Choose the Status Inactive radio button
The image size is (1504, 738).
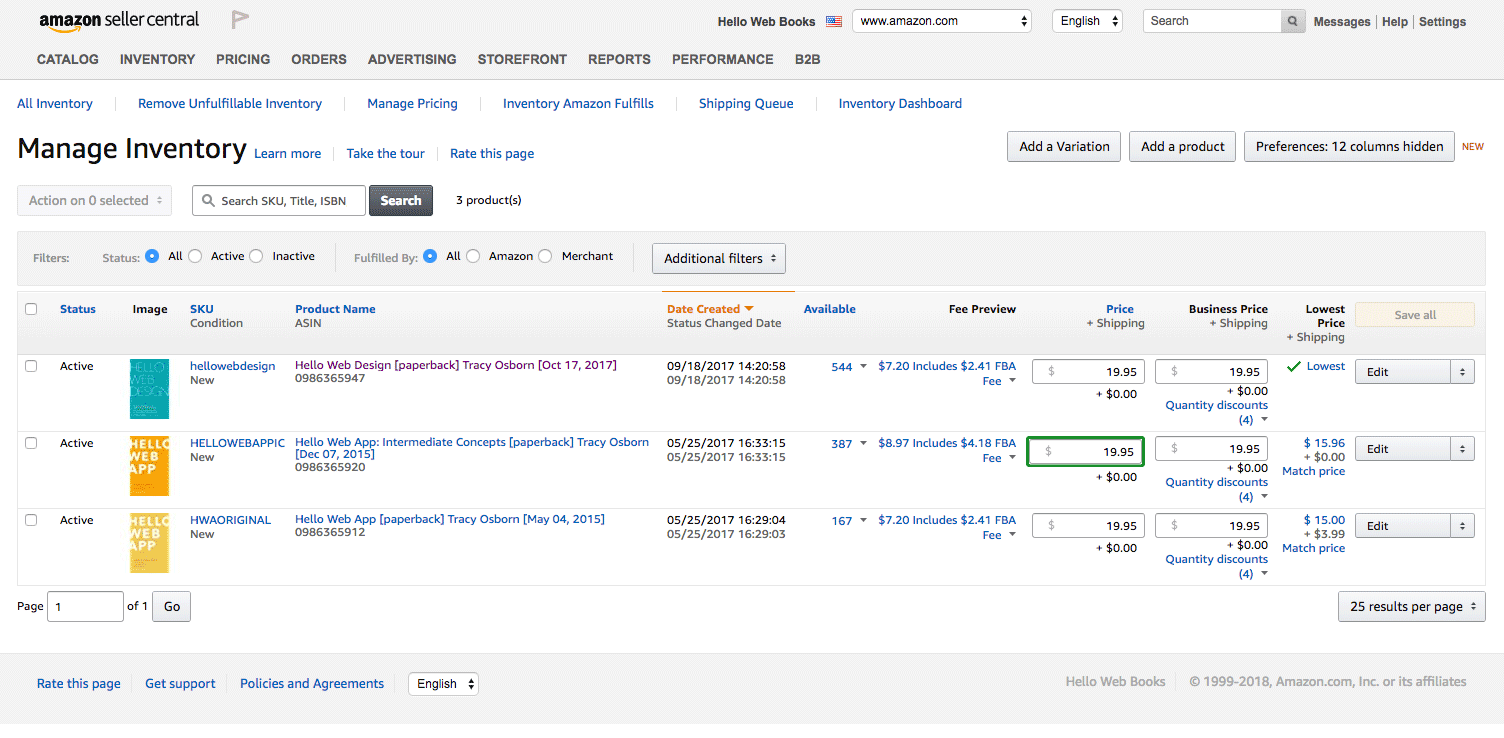click(x=256, y=256)
